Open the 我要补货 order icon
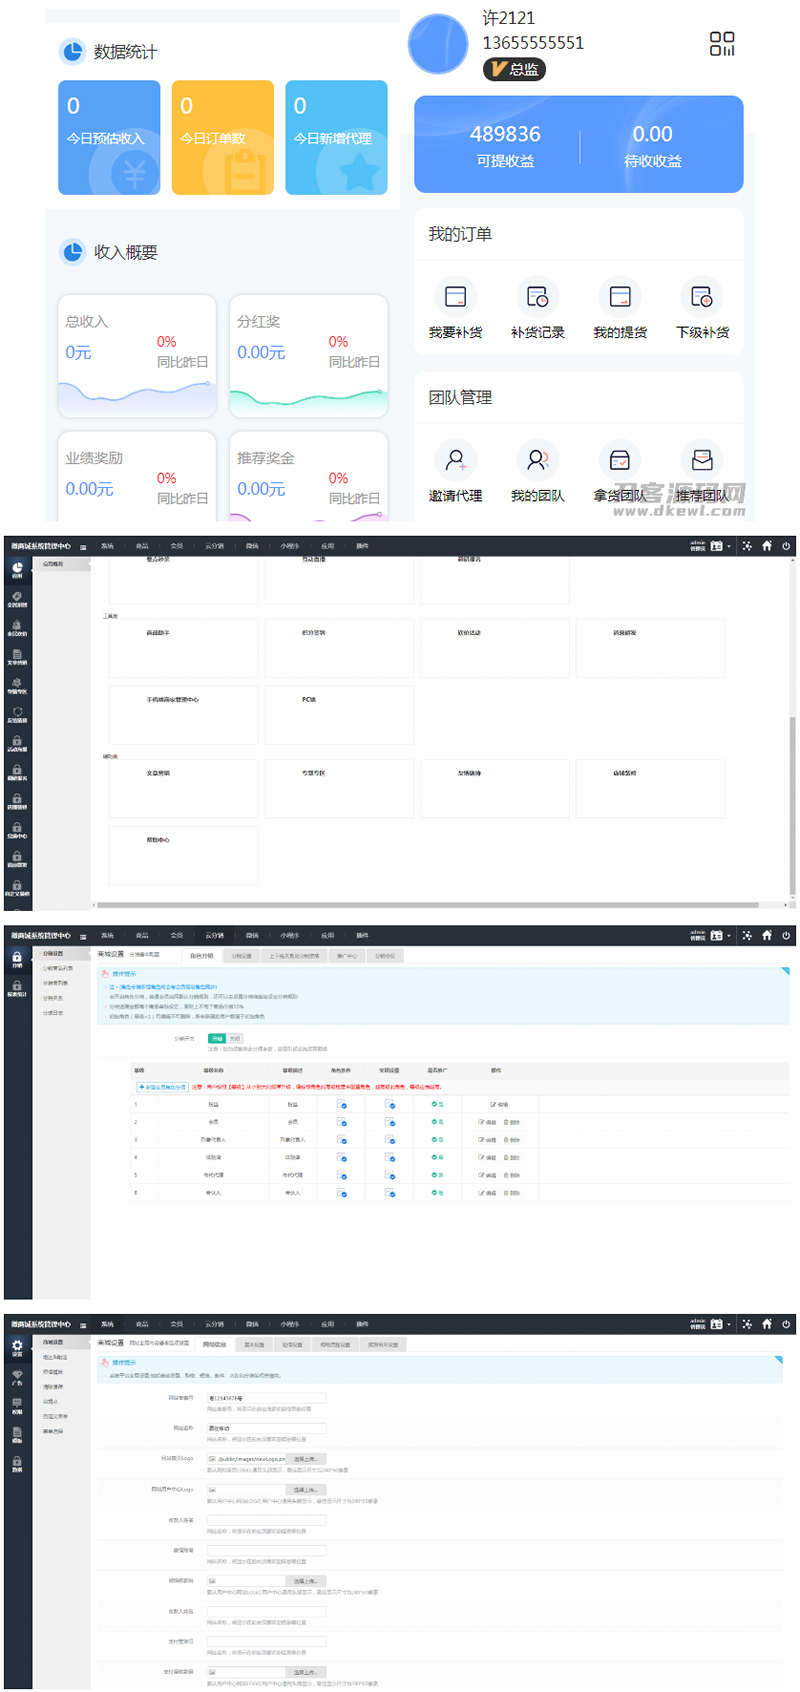 point(455,297)
